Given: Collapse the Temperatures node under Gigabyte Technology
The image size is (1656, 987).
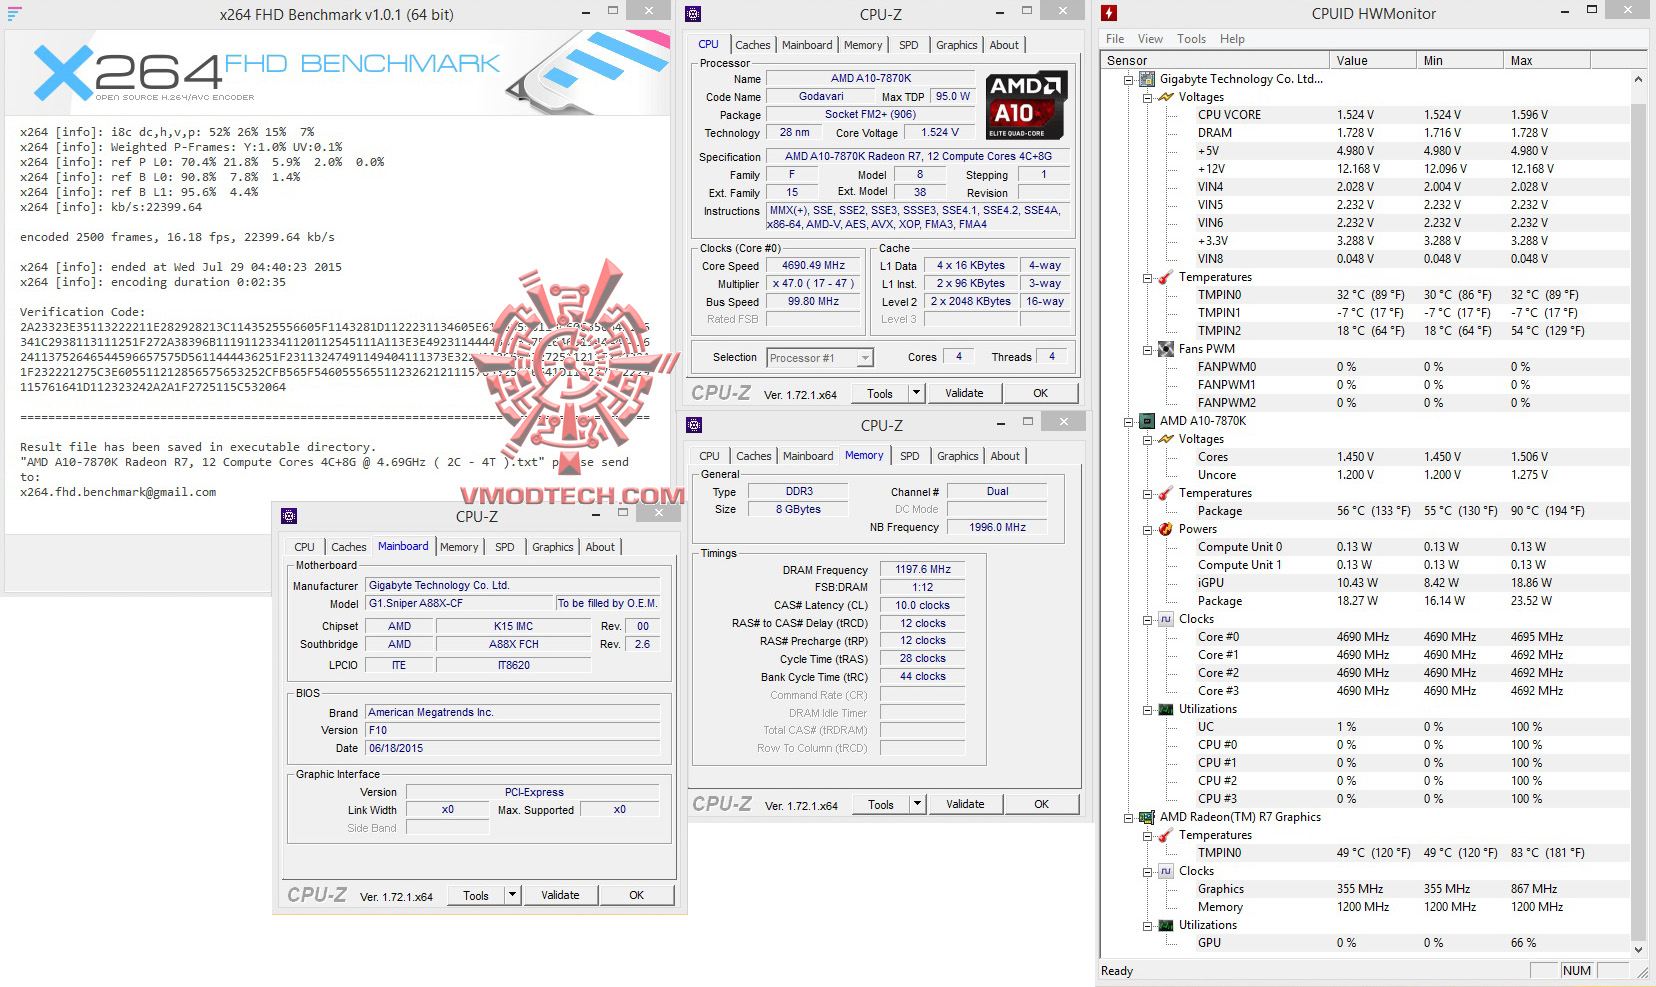Looking at the screenshot, I should 1147,277.
